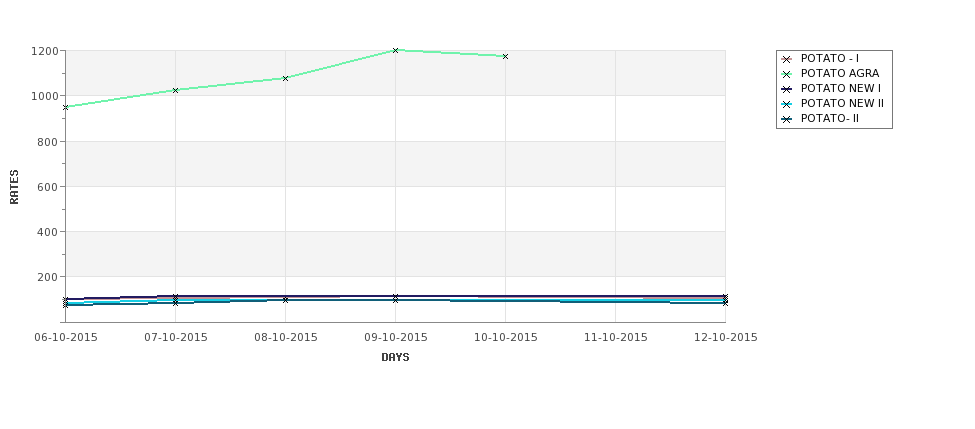Click POTATO AGRA data point on 09-10-2015
This screenshot has height=429, width=975.
coord(395,50)
